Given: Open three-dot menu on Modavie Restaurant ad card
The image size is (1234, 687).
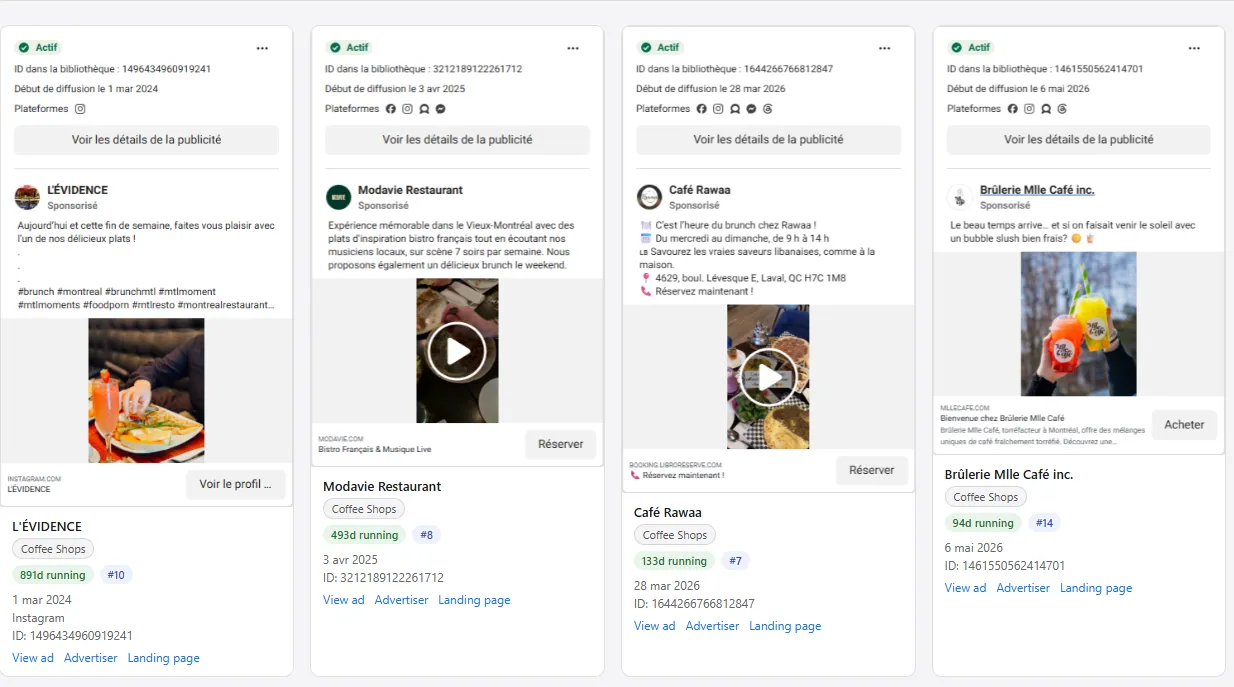Looking at the screenshot, I should point(573,48).
